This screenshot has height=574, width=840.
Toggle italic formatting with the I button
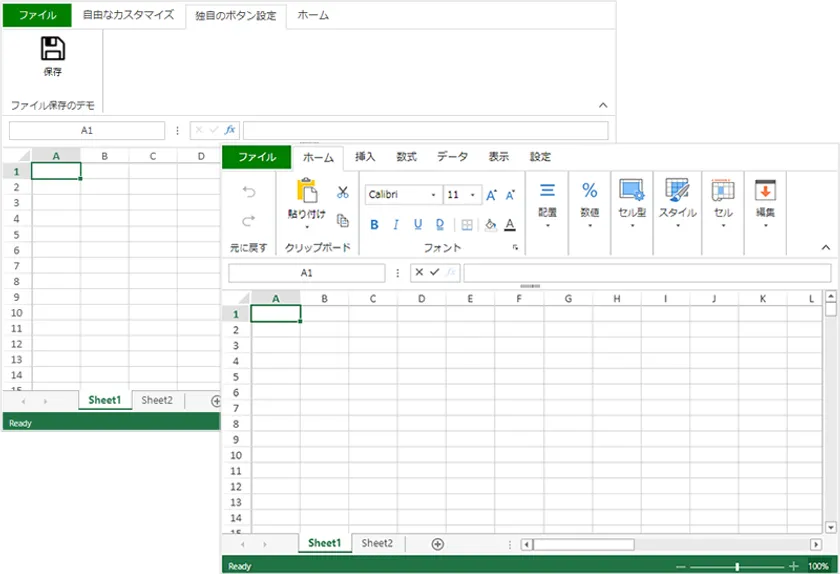[x=396, y=225]
